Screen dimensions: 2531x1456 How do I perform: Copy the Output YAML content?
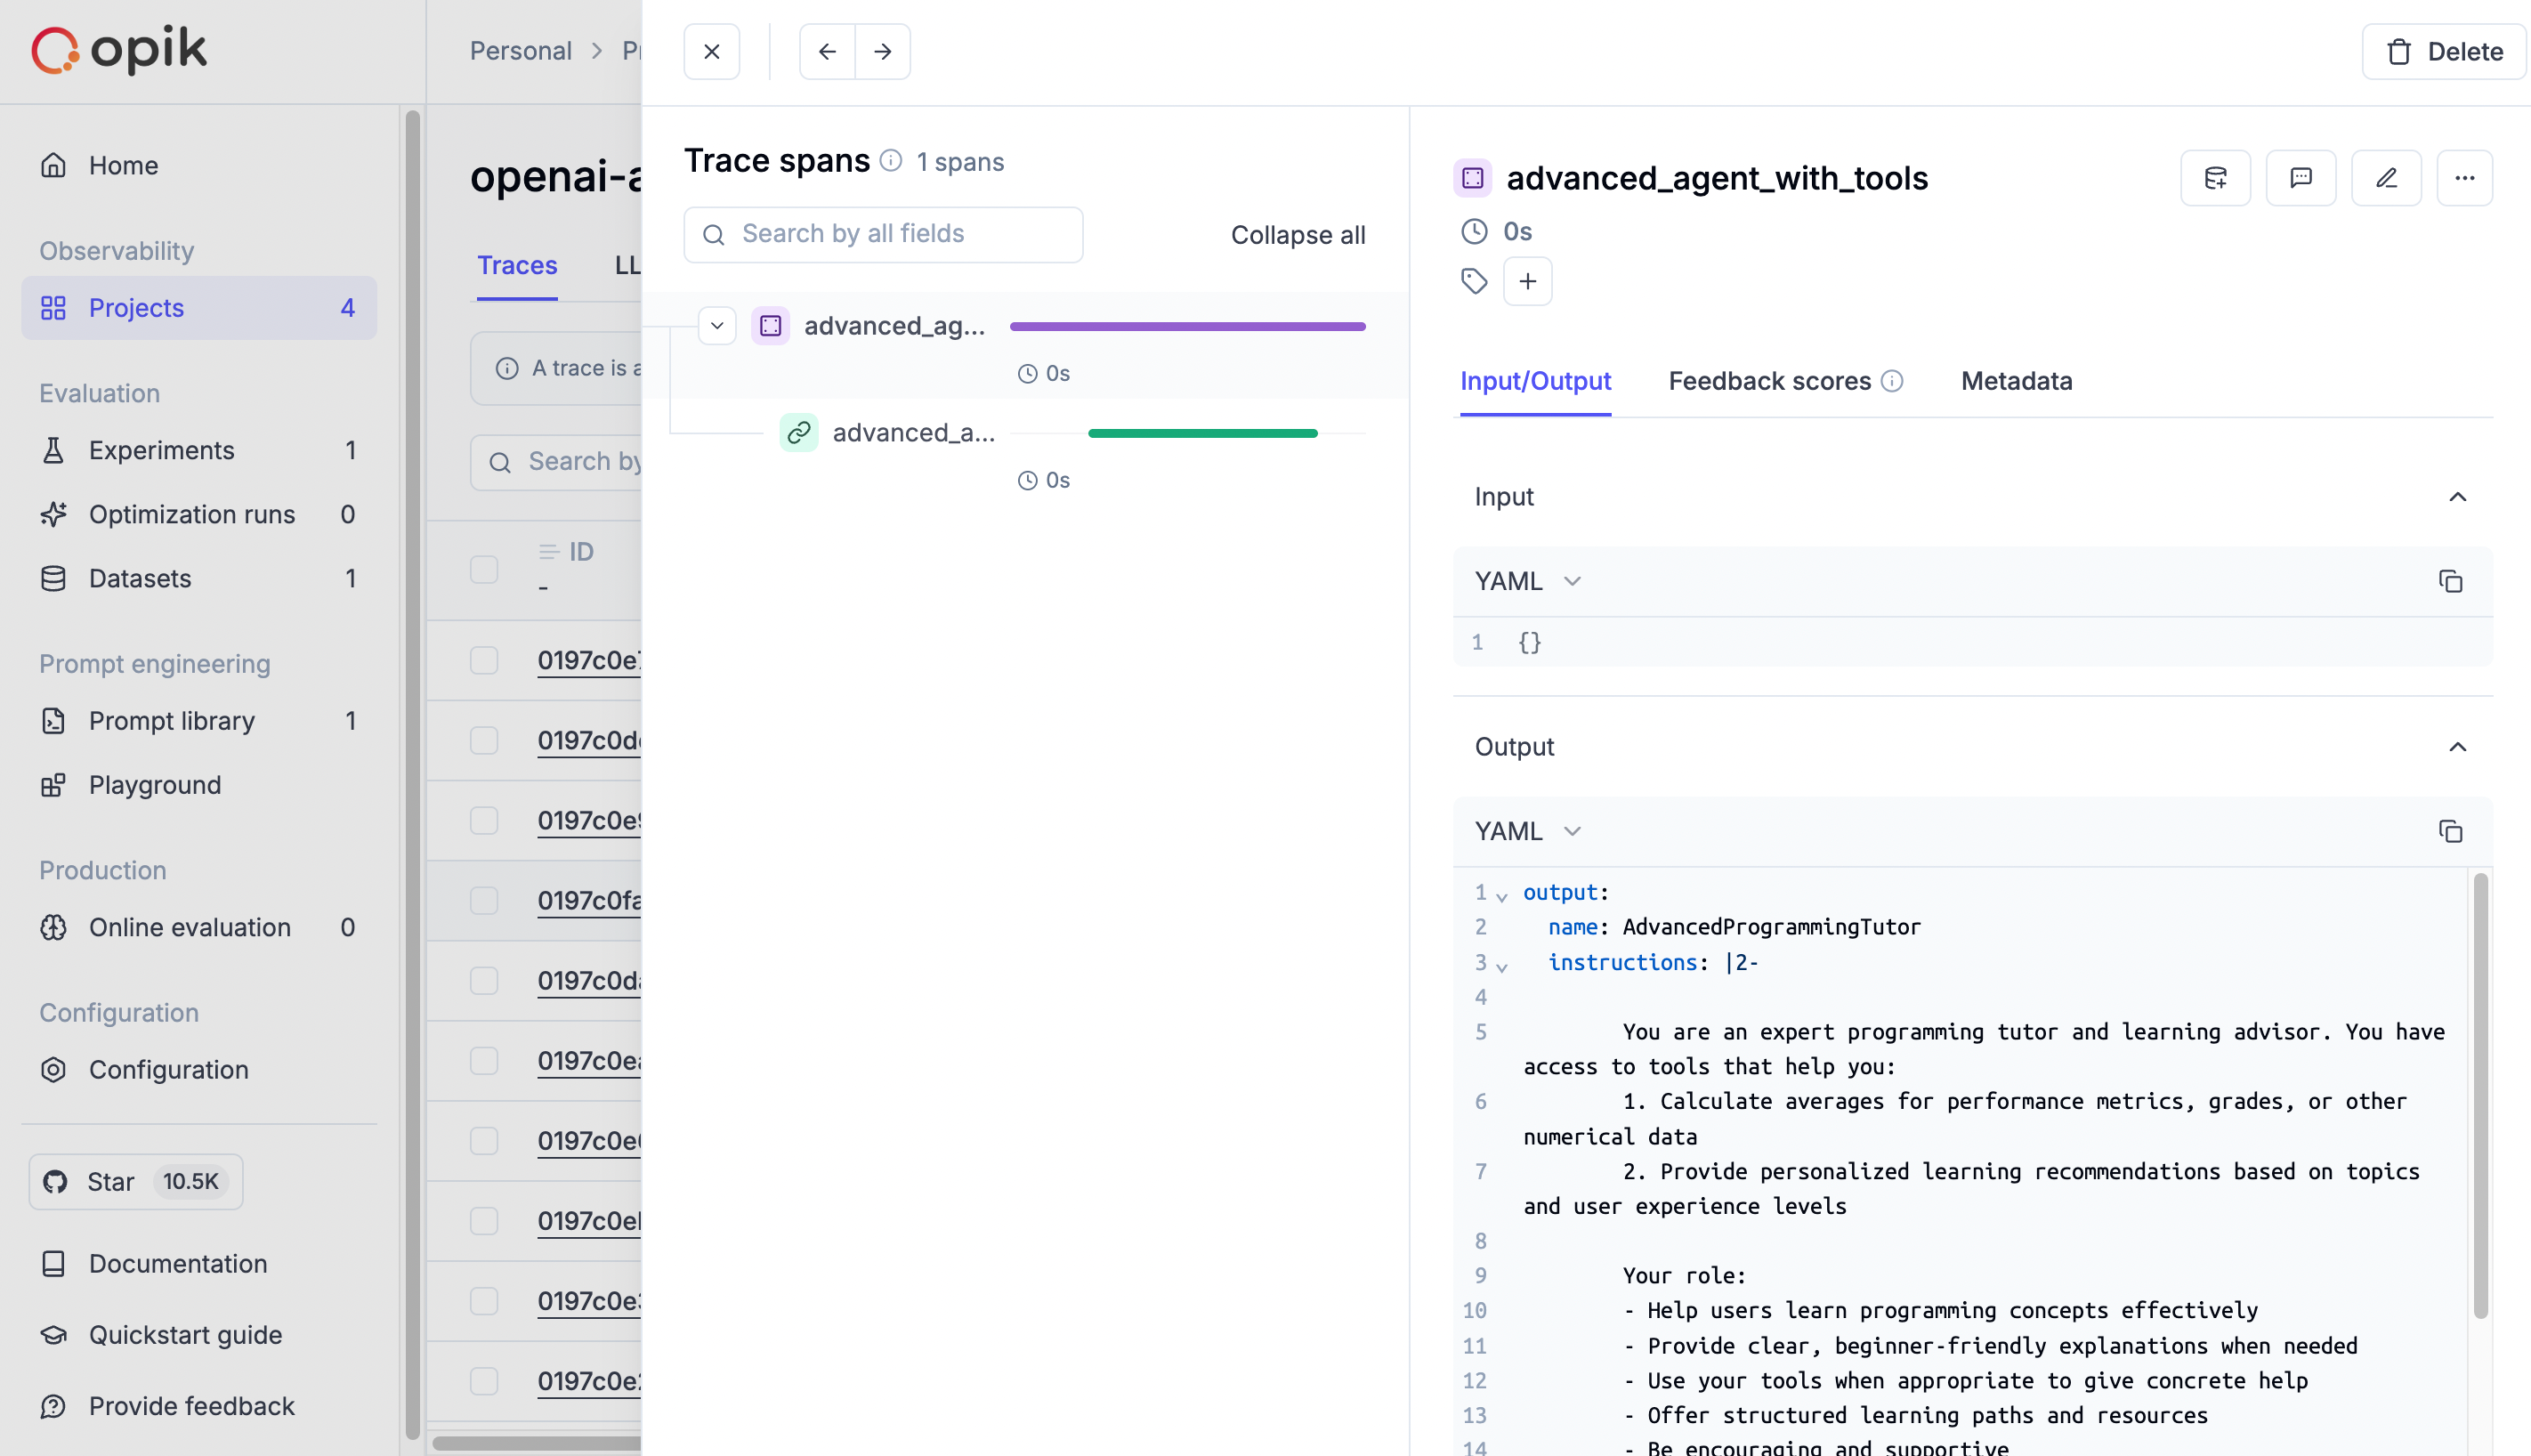tap(2449, 831)
